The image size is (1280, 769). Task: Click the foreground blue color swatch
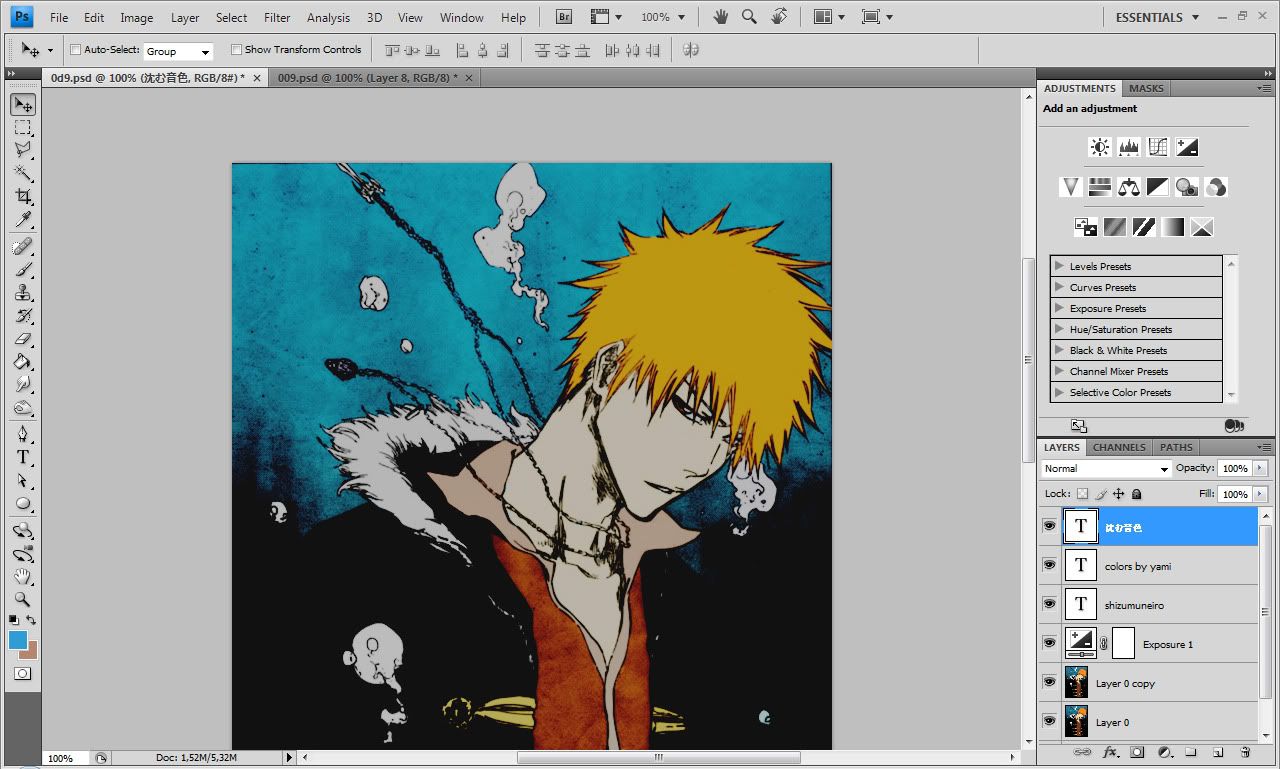click(18, 640)
